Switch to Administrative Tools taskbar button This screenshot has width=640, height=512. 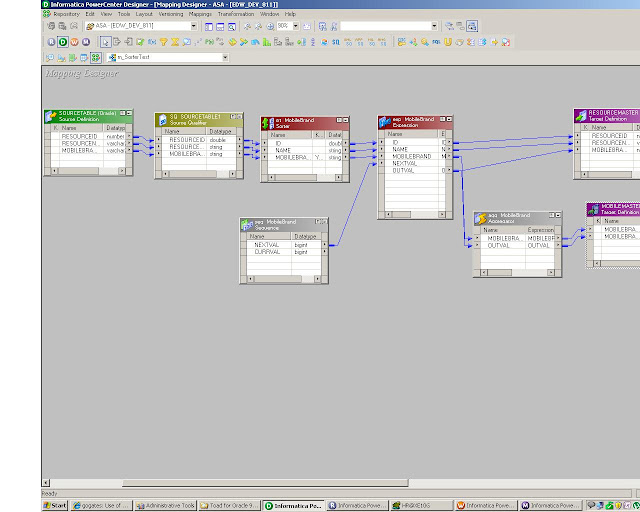[165, 505]
